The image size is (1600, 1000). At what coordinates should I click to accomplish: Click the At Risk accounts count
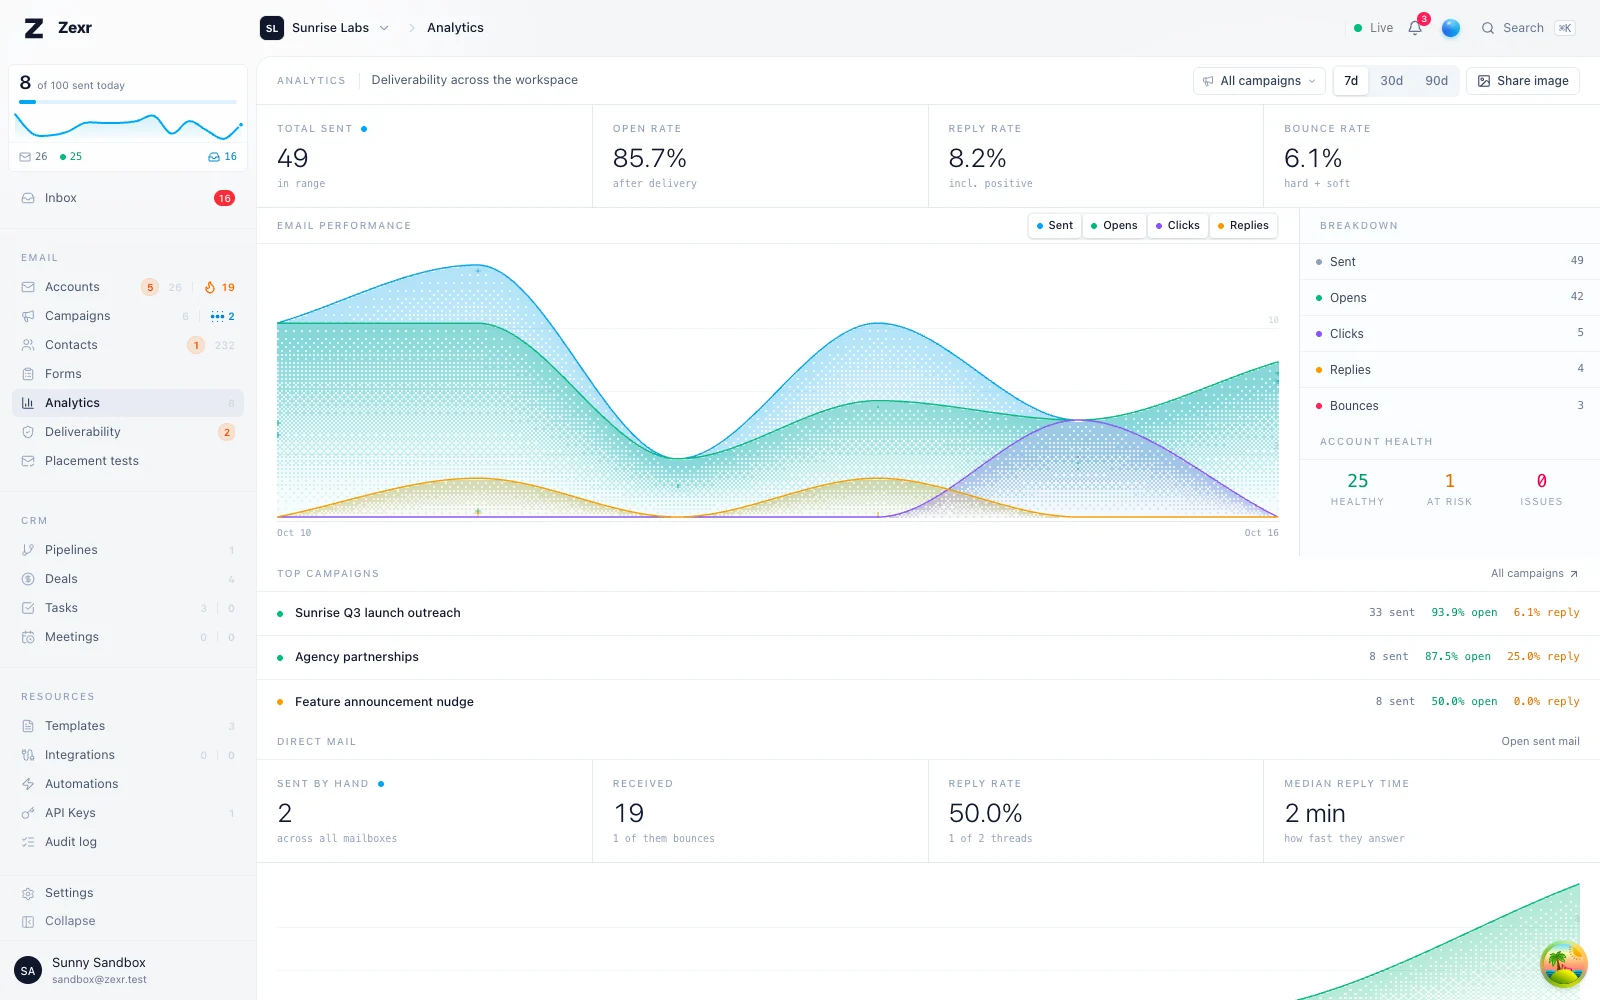coord(1449,481)
